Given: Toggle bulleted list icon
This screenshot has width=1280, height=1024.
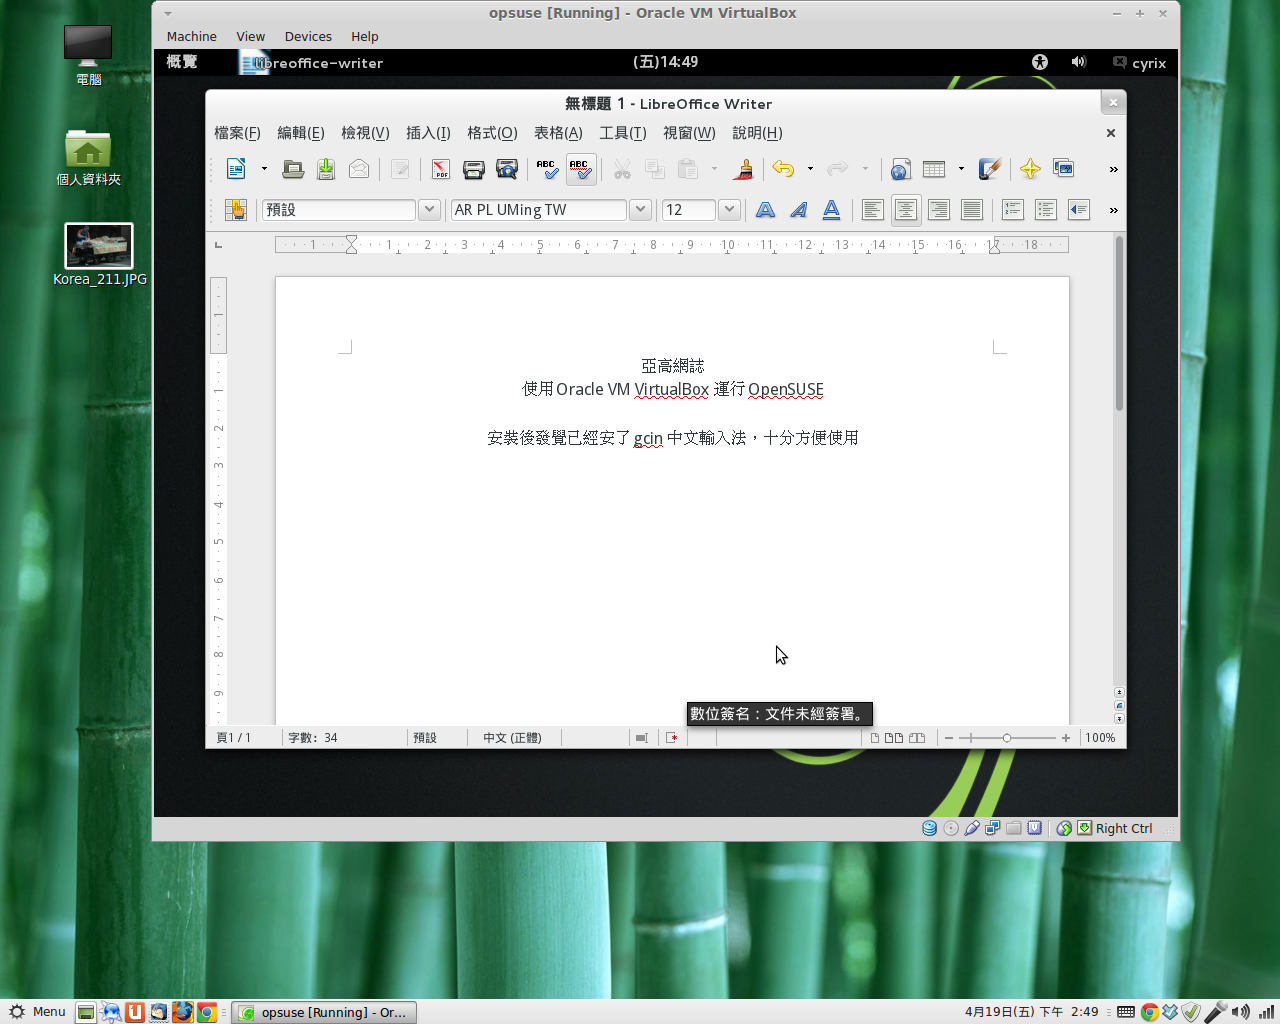Looking at the screenshot, I should [1046, 210].
